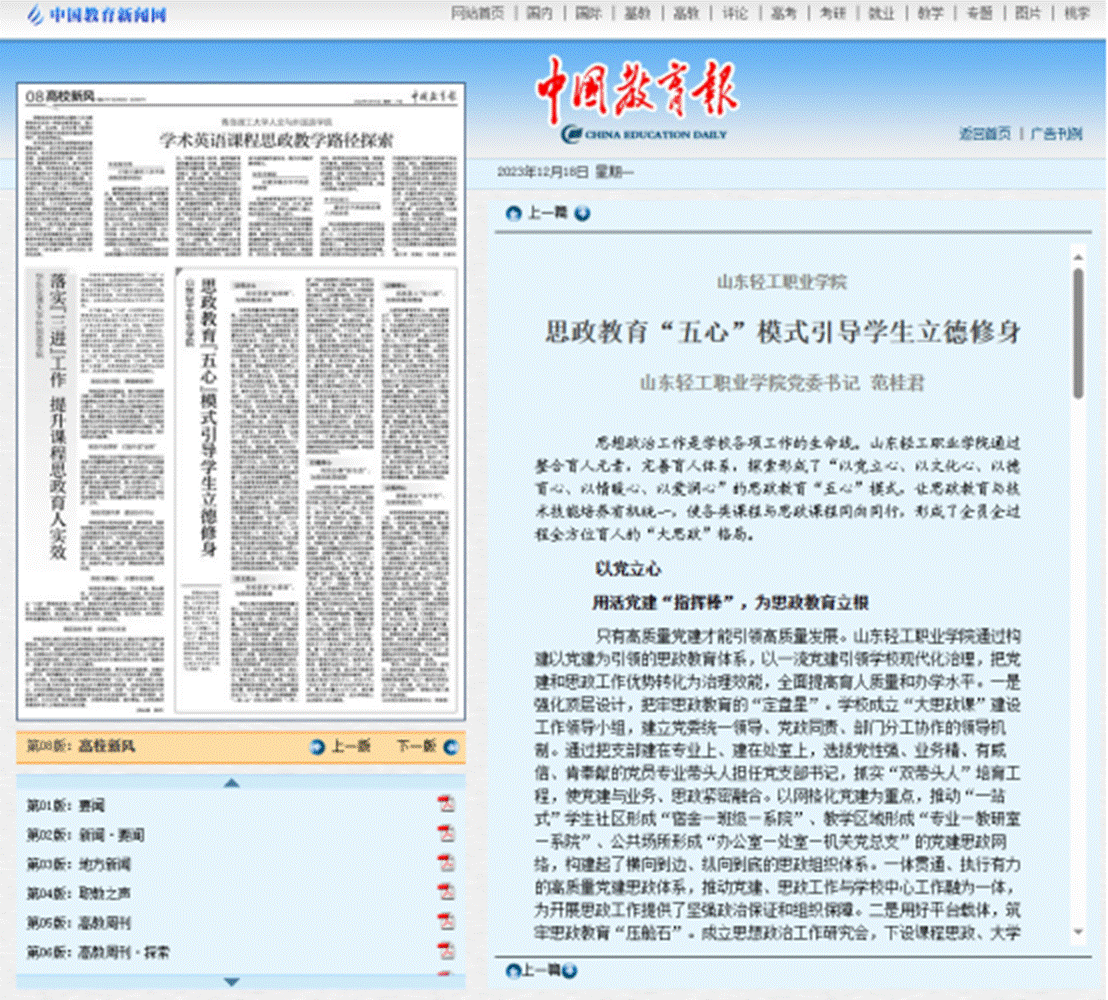Viewport: 1108px width, 1000px height.
Task: Click the article panel's vertical scrollbar thumb
Action: [1078, 330]
